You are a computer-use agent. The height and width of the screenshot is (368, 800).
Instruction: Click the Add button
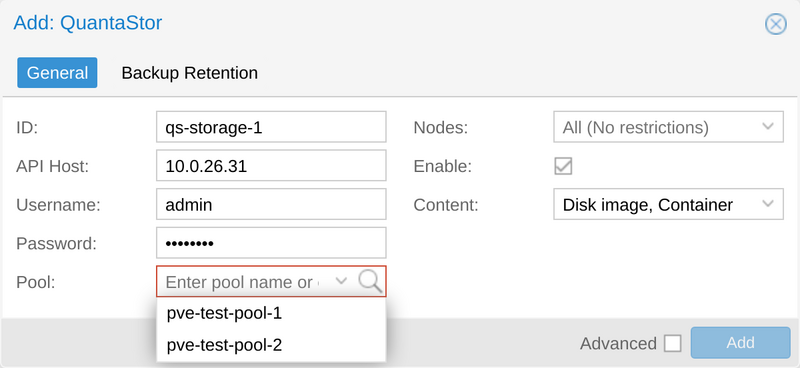tap(740, 342)
